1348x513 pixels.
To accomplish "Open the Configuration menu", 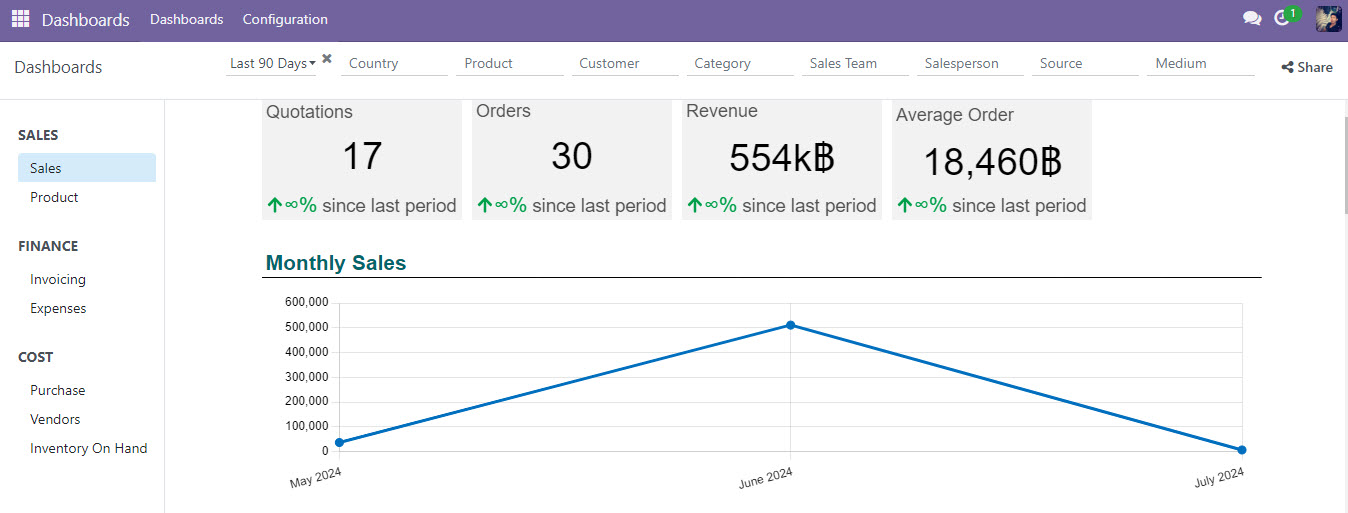I will [285, 19].
